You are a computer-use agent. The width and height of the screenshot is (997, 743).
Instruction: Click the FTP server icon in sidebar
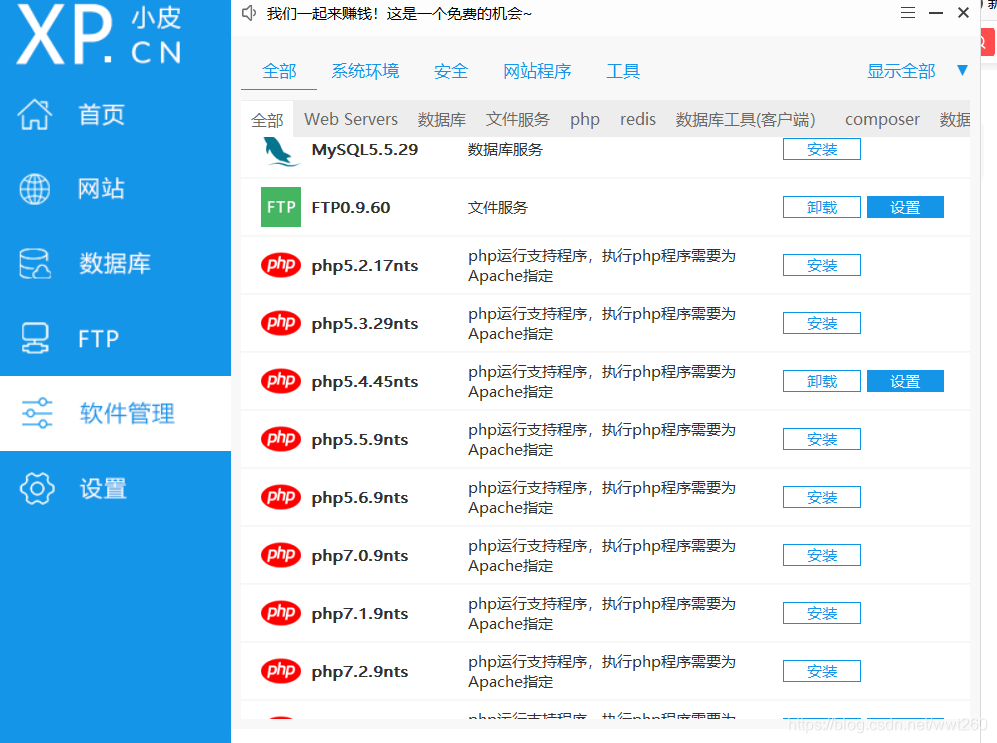[x=34, y=338]
